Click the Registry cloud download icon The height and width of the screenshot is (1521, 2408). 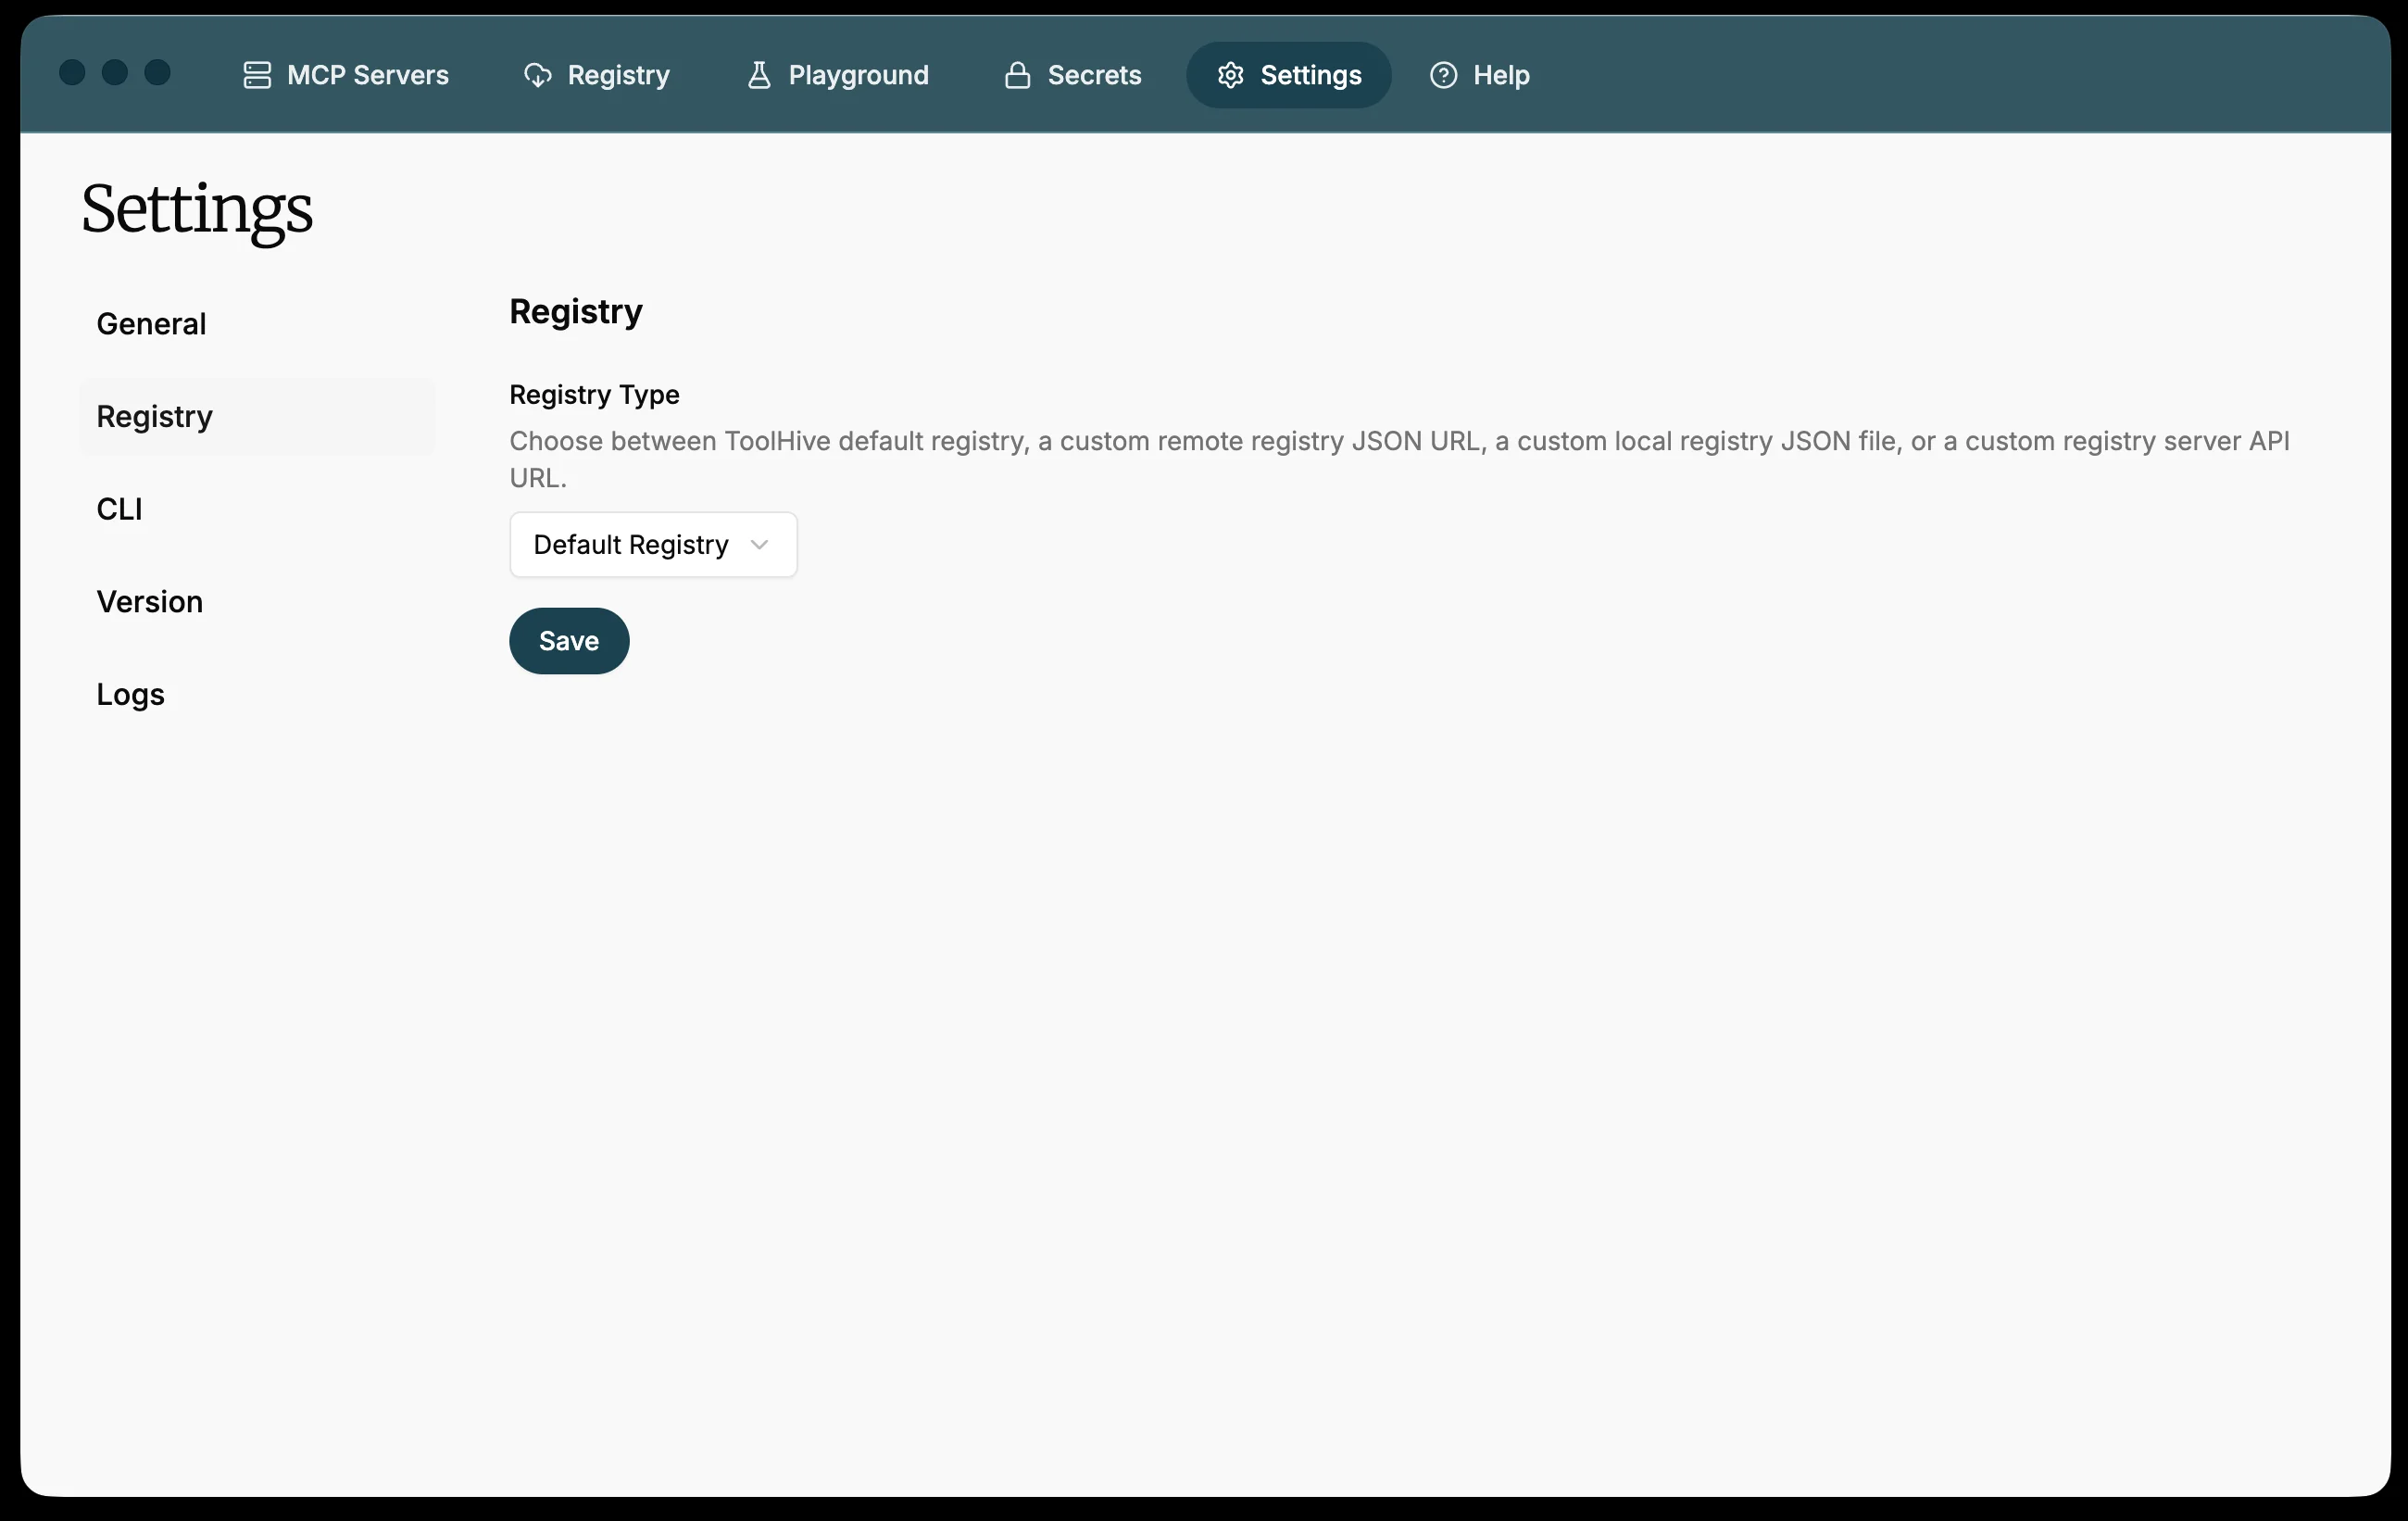538,75
